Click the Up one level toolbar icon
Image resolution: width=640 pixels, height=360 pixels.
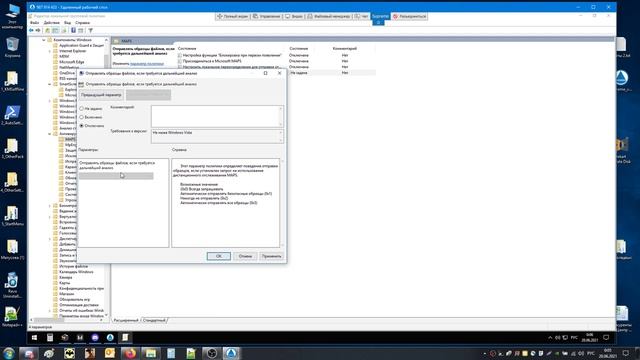47,30
